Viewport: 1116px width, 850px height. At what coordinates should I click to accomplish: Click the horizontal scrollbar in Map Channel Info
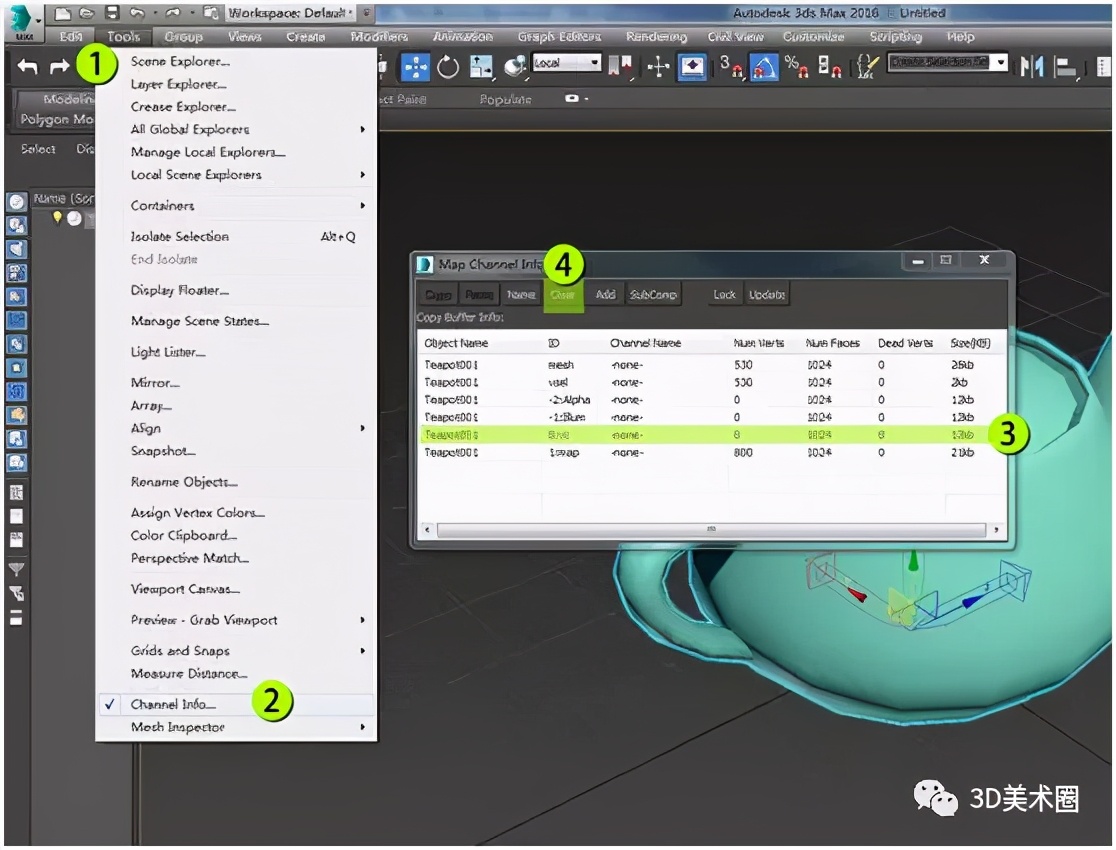click(710, 529)
